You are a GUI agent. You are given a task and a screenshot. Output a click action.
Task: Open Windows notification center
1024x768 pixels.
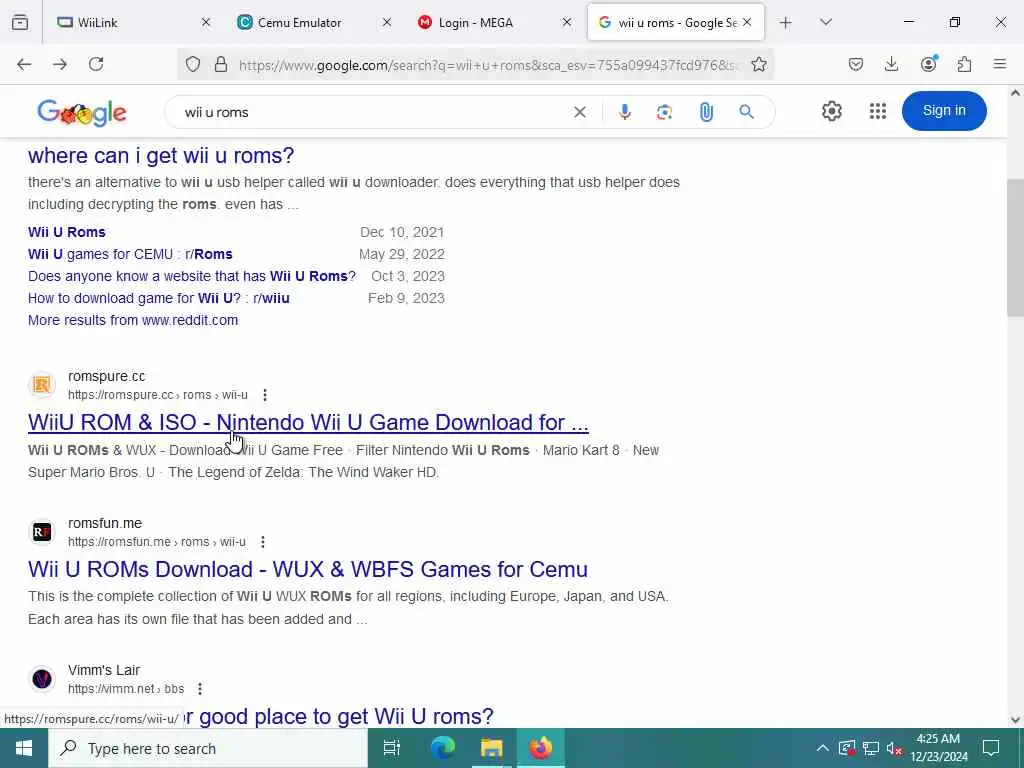(991, 748)
